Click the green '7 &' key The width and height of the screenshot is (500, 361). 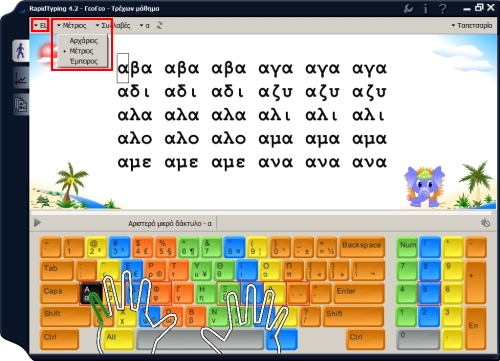[211, 247]
